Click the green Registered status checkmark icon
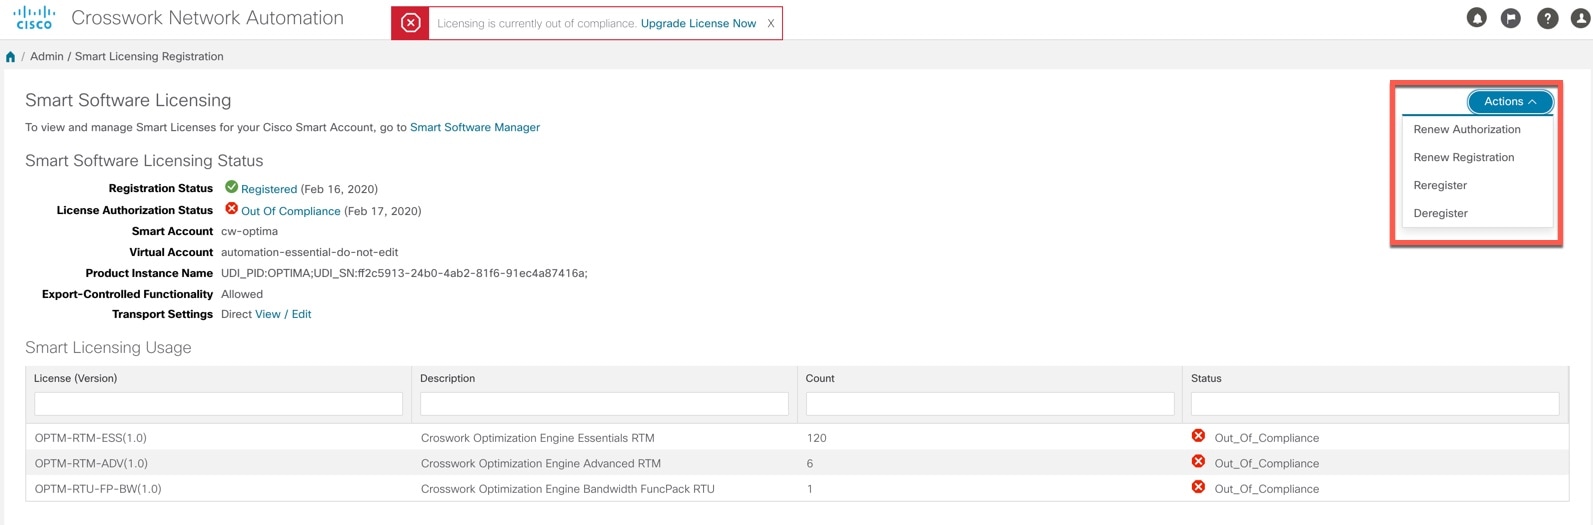 point(231,187)
